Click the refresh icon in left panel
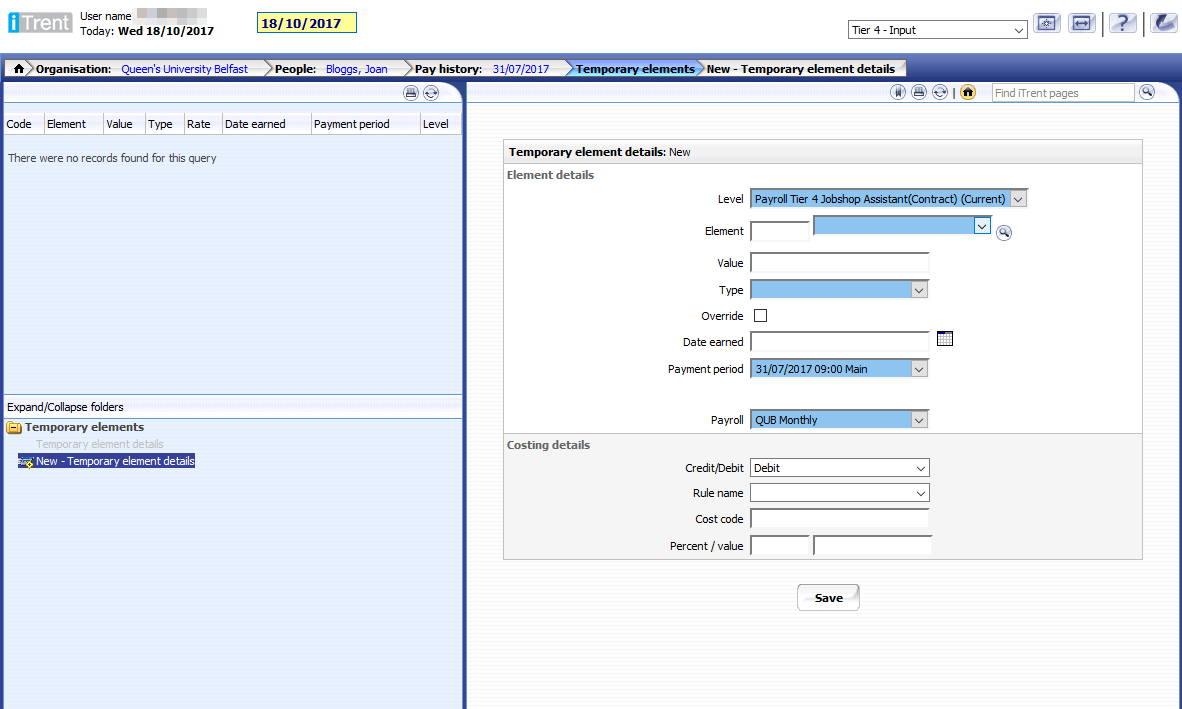 431,93
